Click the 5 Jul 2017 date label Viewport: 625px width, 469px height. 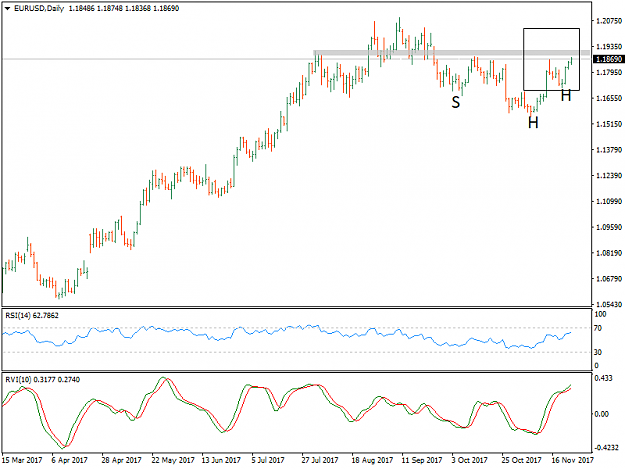268,461
